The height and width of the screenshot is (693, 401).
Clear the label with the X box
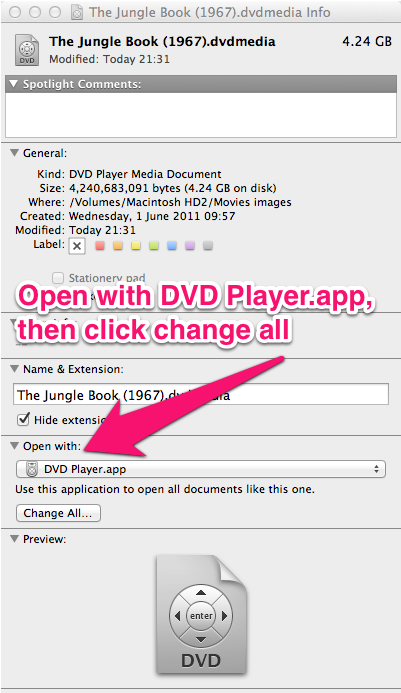77,246
